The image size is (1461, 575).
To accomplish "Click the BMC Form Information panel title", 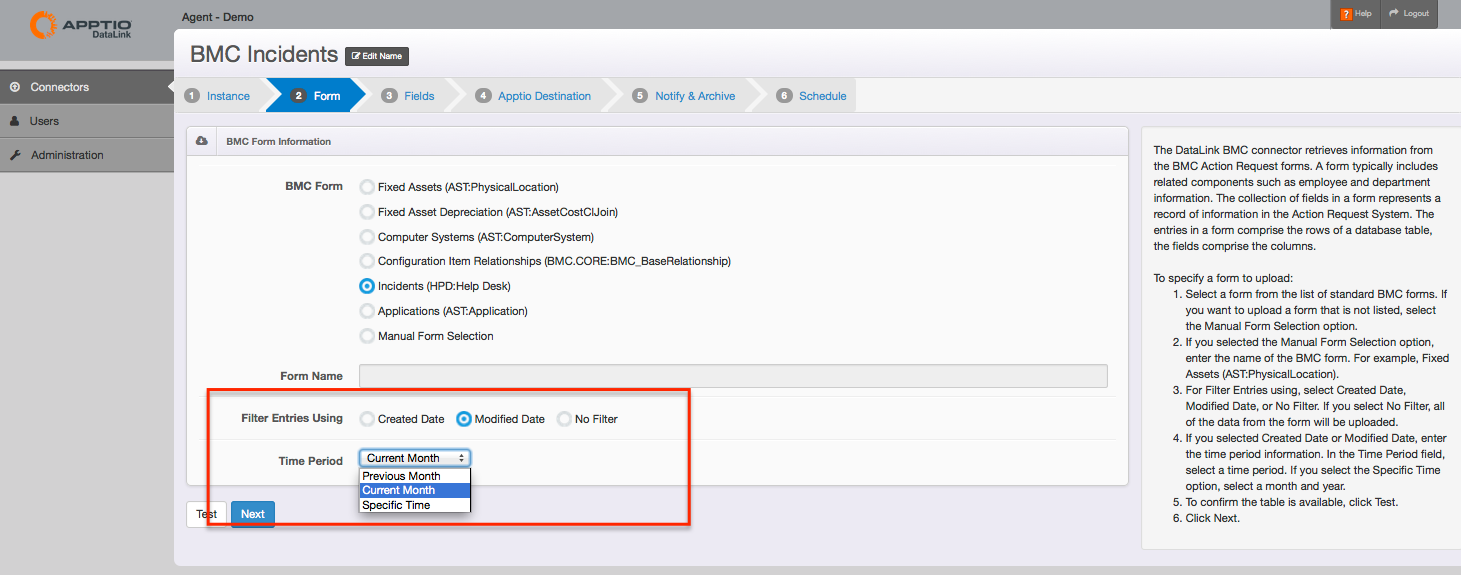I will tap(279, 141).
